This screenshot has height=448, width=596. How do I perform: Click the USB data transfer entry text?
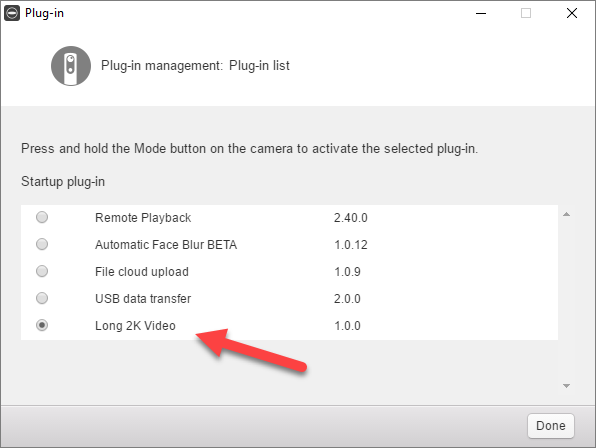[143, 299]
